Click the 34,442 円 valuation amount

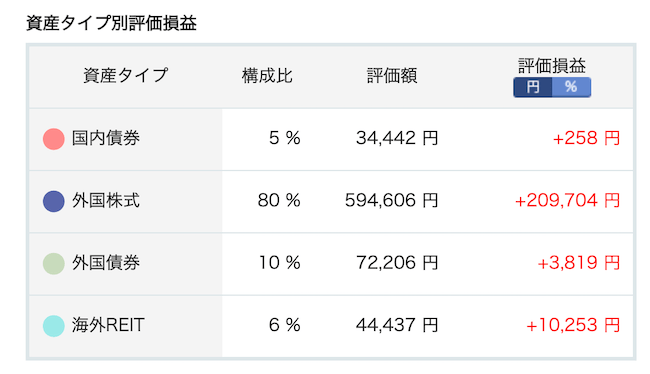pos(397,138)
